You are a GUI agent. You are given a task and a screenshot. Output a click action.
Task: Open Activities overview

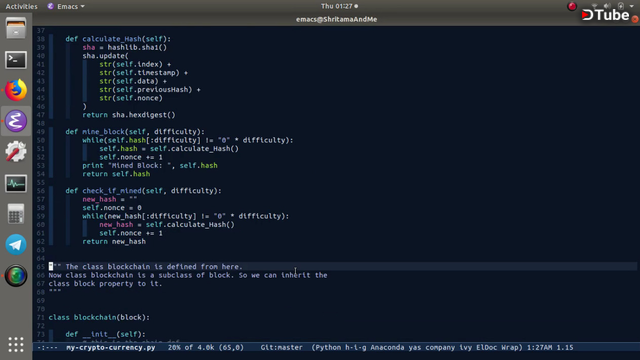click(x=21, y=6)
